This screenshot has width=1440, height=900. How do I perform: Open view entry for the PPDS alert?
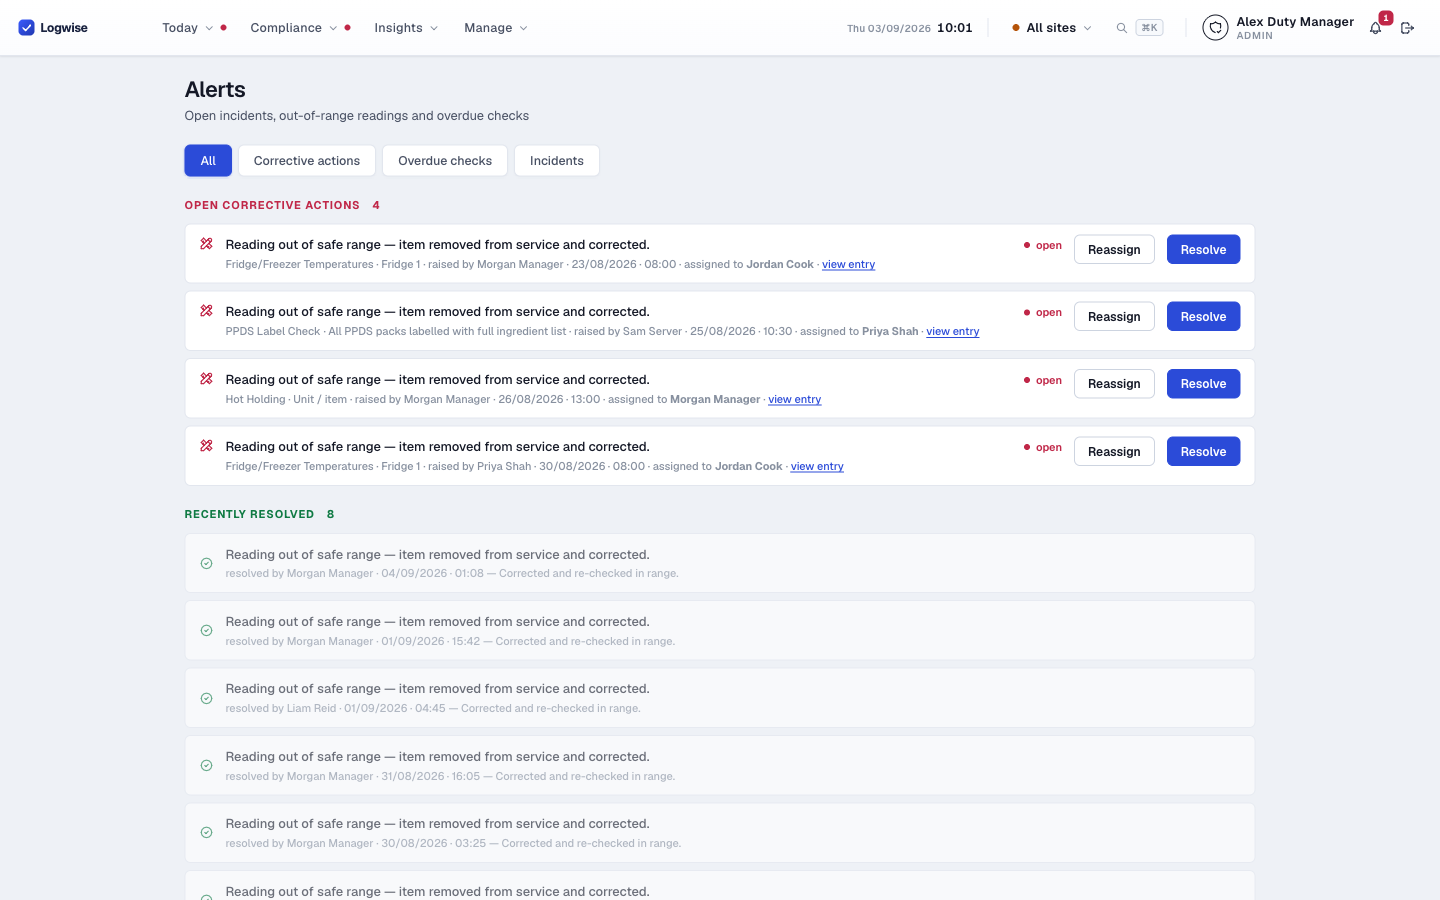(x=953, y=331)
